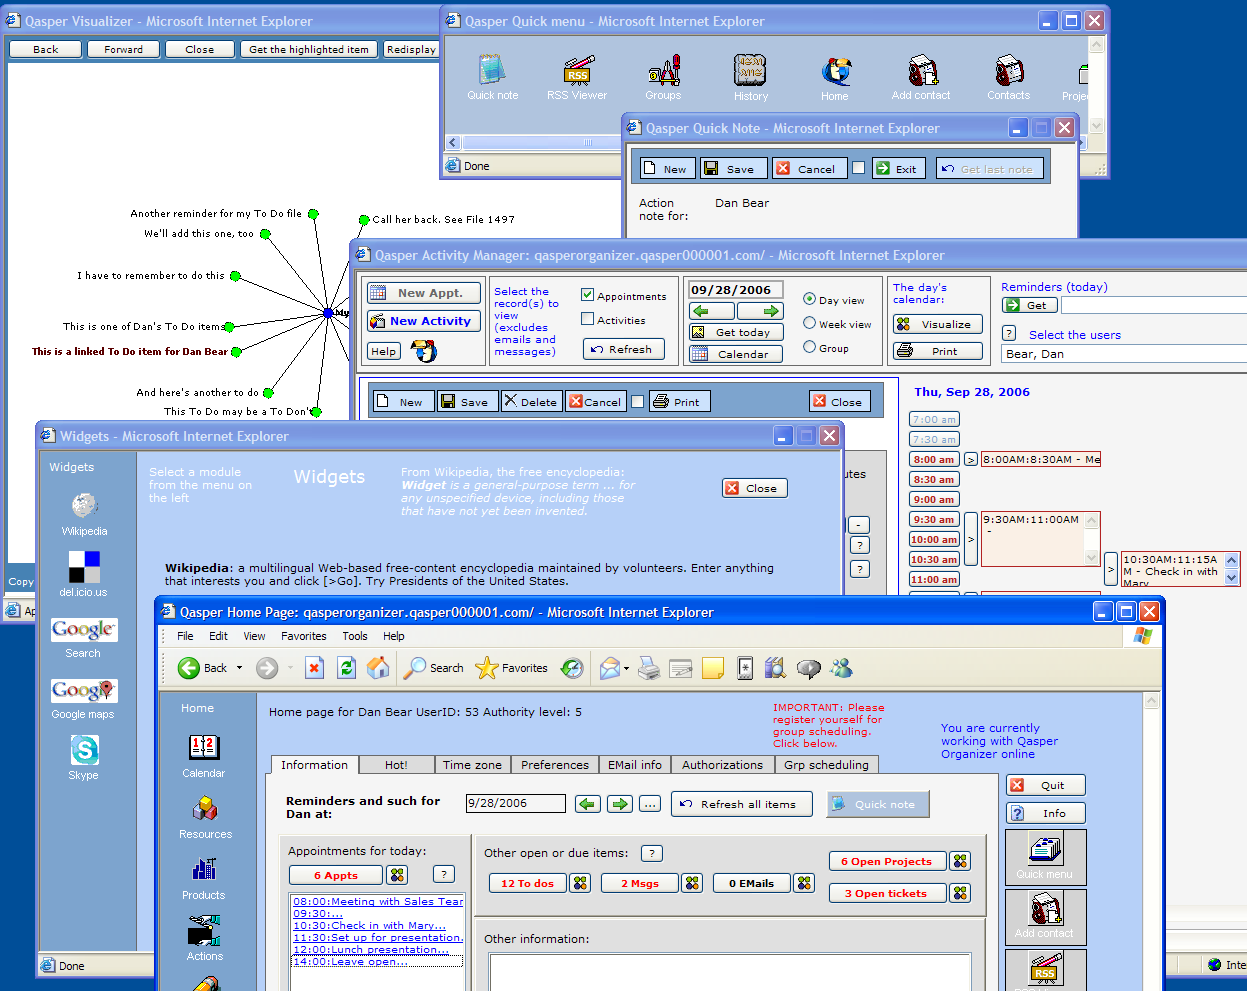This screenshot has width=1247, height=991.
Task: Open Products icon in Home sidebar
Action: [204, 868]
